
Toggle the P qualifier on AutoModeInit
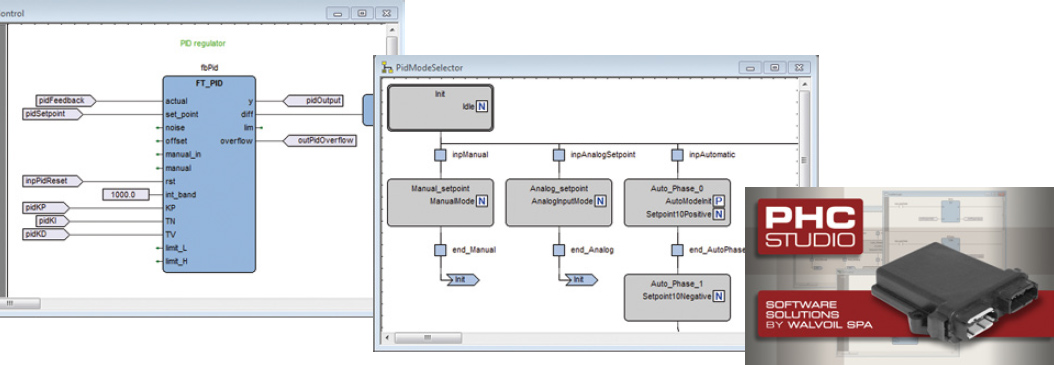[x=719, y=202]
